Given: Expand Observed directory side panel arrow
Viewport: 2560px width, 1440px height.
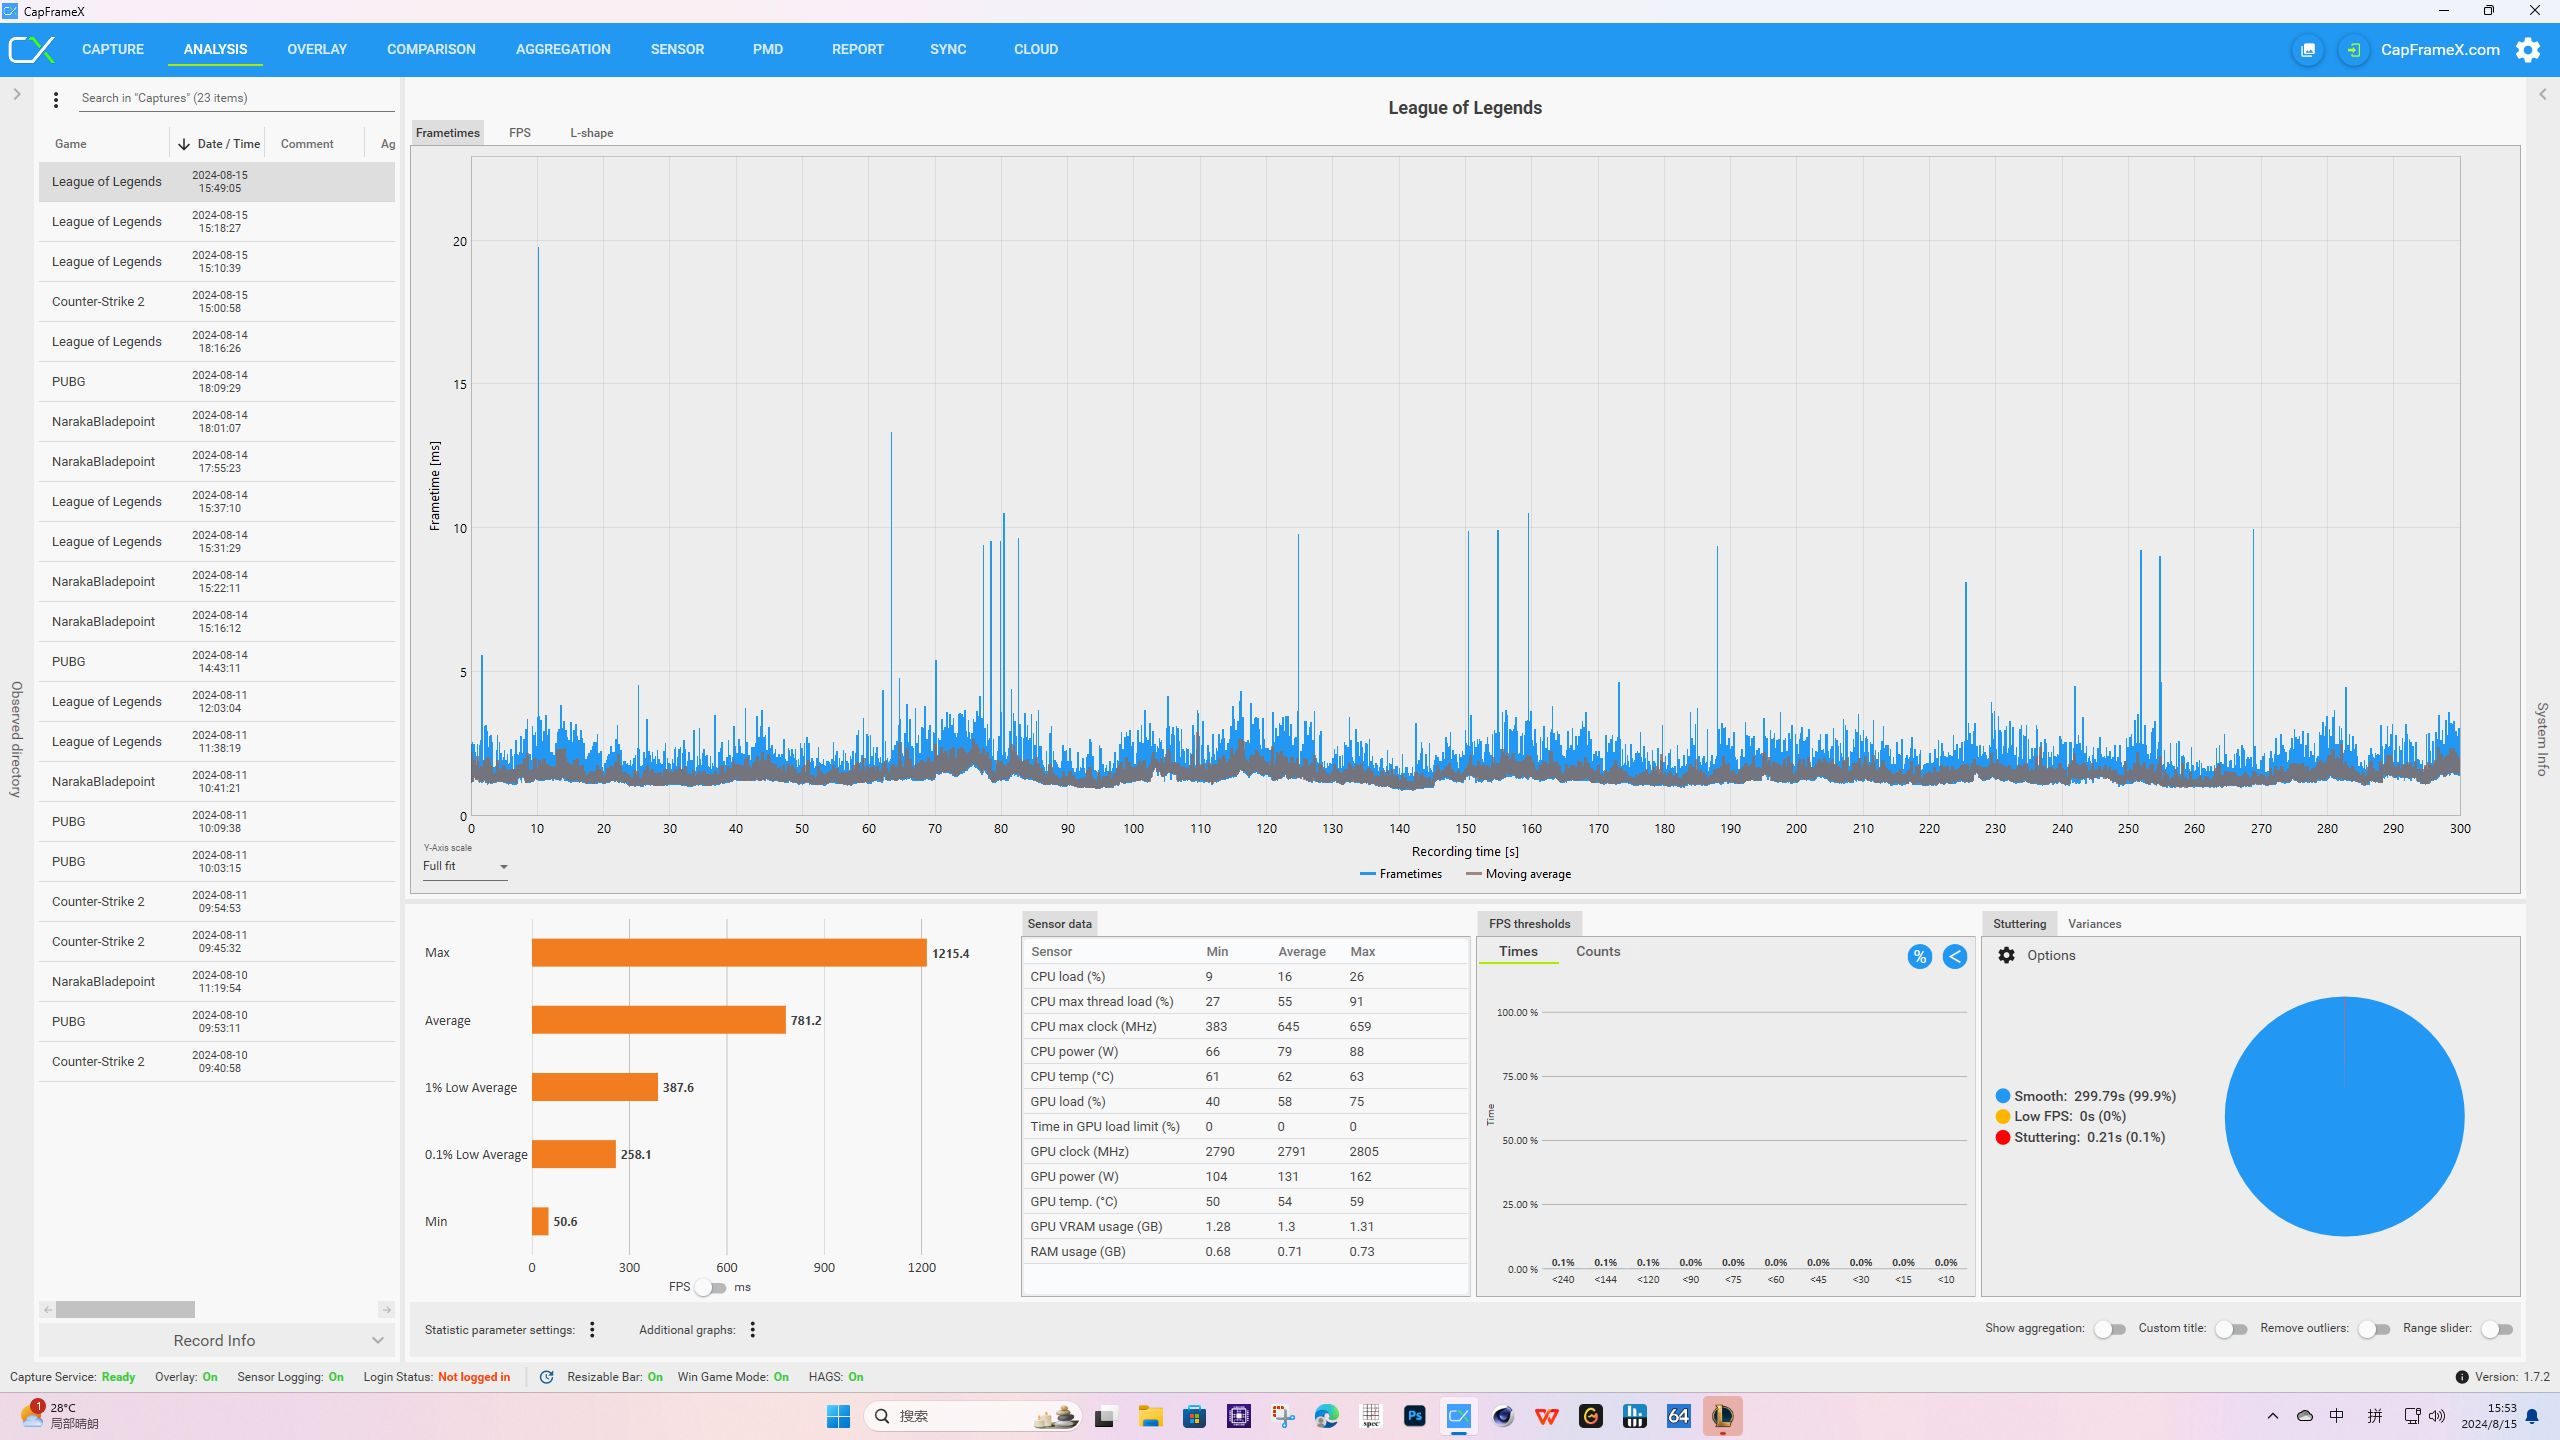Looking at the screenshot, I should coord(16,94).
